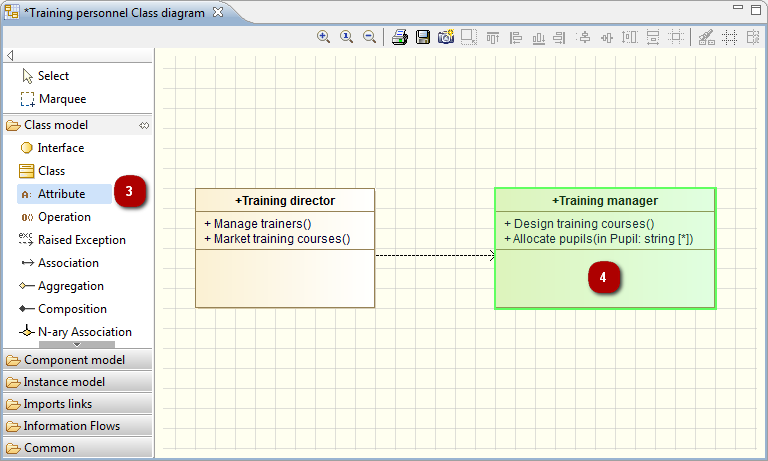Select the Training director class box
The width and height of the screenshot is (768, 461).
click(x=284, y=200)
